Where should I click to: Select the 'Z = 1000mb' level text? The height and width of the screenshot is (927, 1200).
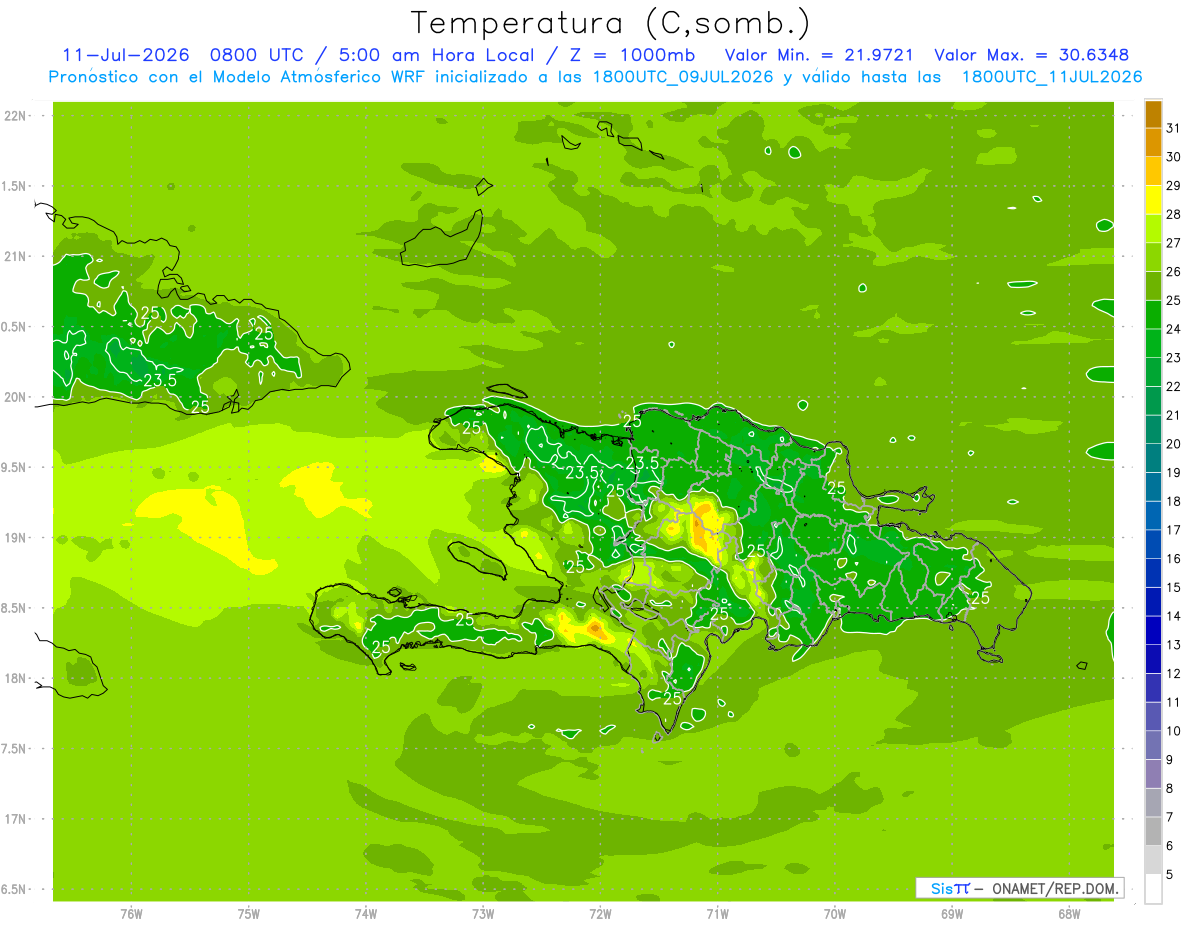(634, 55)
